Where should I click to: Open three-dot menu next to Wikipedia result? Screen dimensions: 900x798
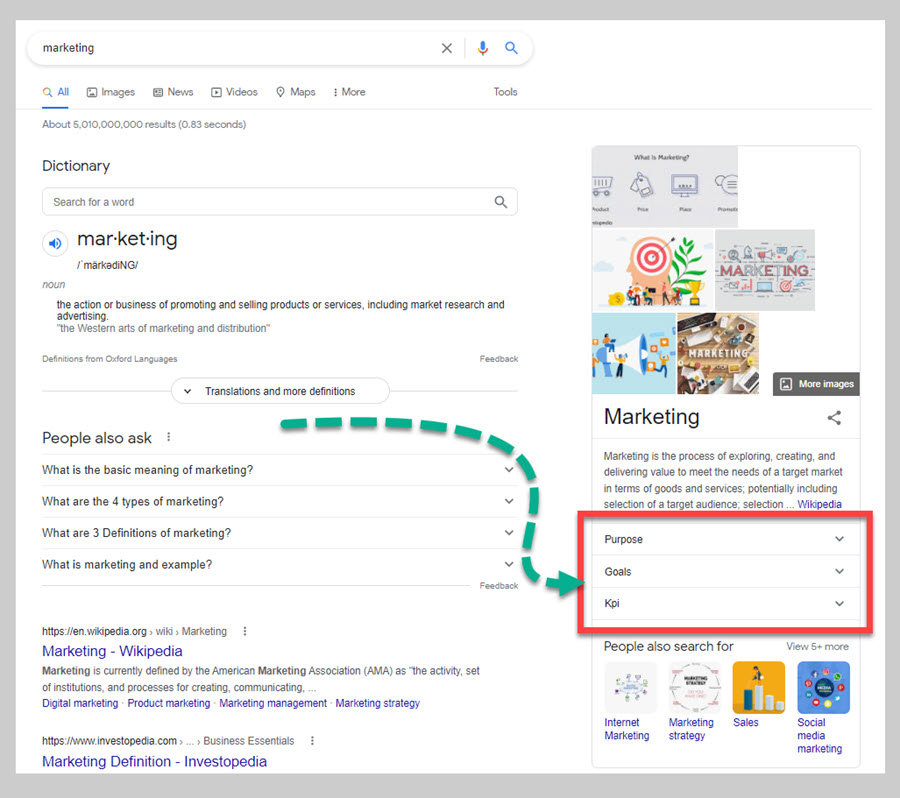coord(245,631)
